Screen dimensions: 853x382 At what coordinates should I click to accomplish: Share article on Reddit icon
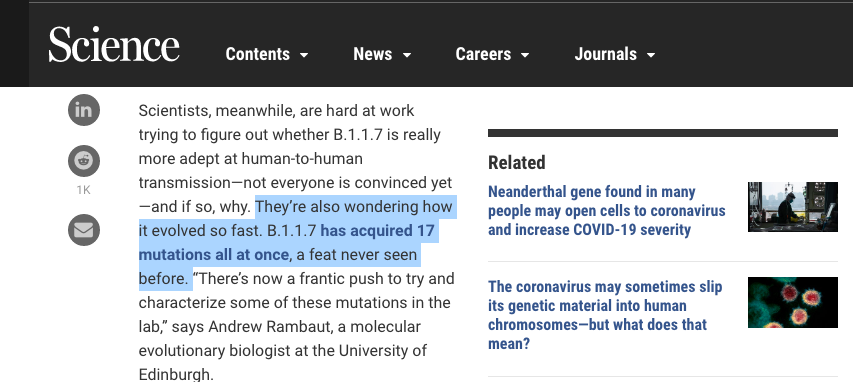point(84,161)
